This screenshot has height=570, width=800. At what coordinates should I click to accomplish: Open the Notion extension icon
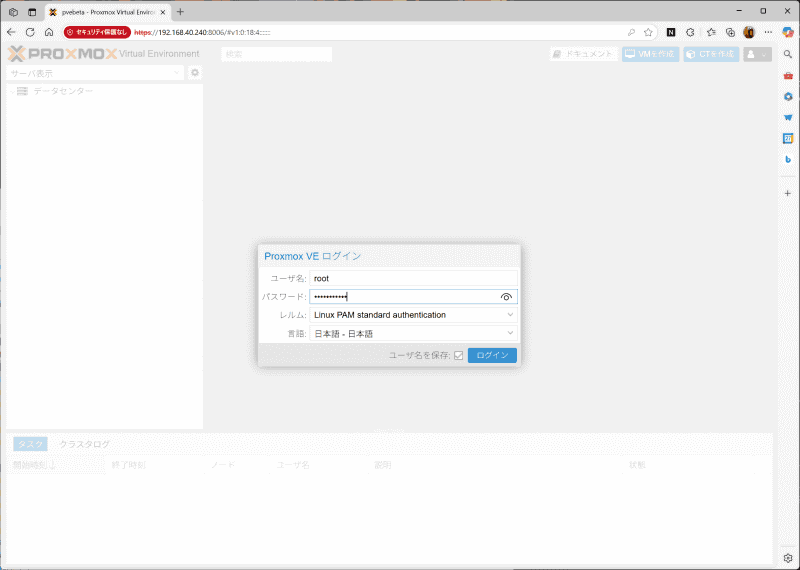click(x=671, y=32)
